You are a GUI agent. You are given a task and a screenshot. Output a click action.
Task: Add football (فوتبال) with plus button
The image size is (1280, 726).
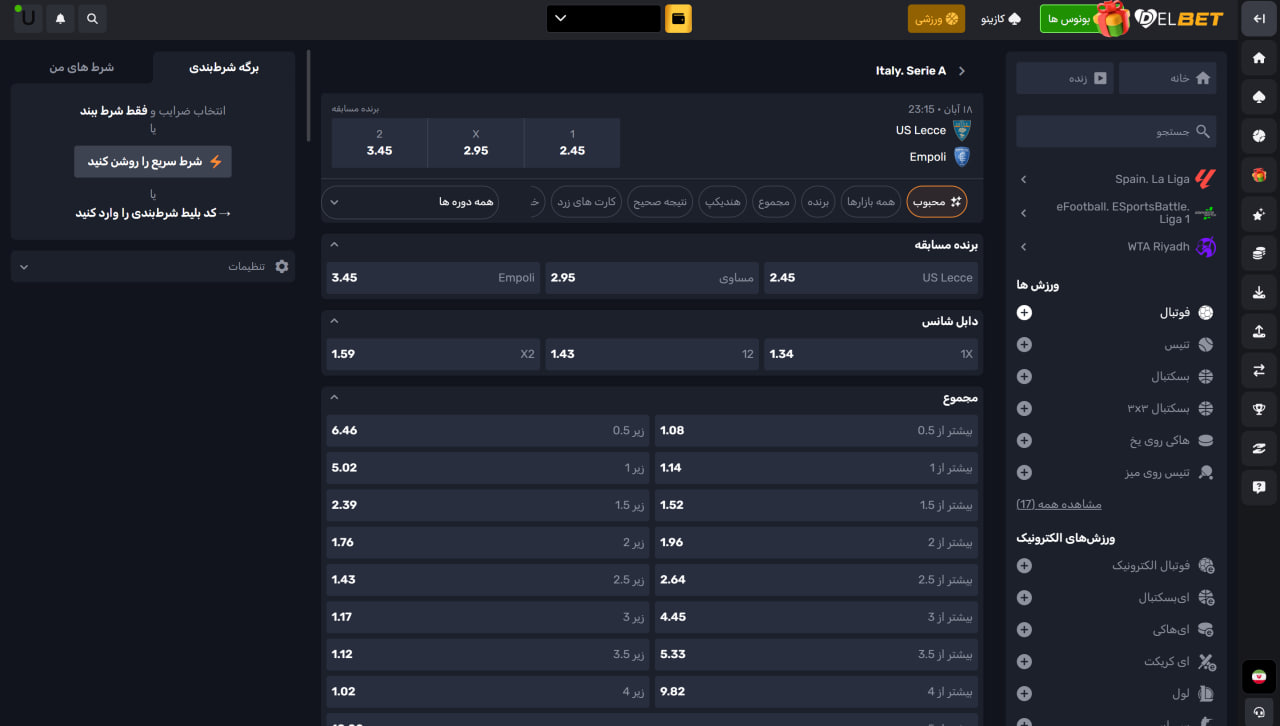1024,313
